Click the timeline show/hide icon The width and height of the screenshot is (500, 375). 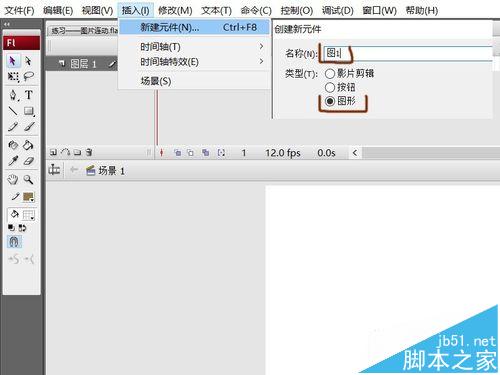click(54, 170)
